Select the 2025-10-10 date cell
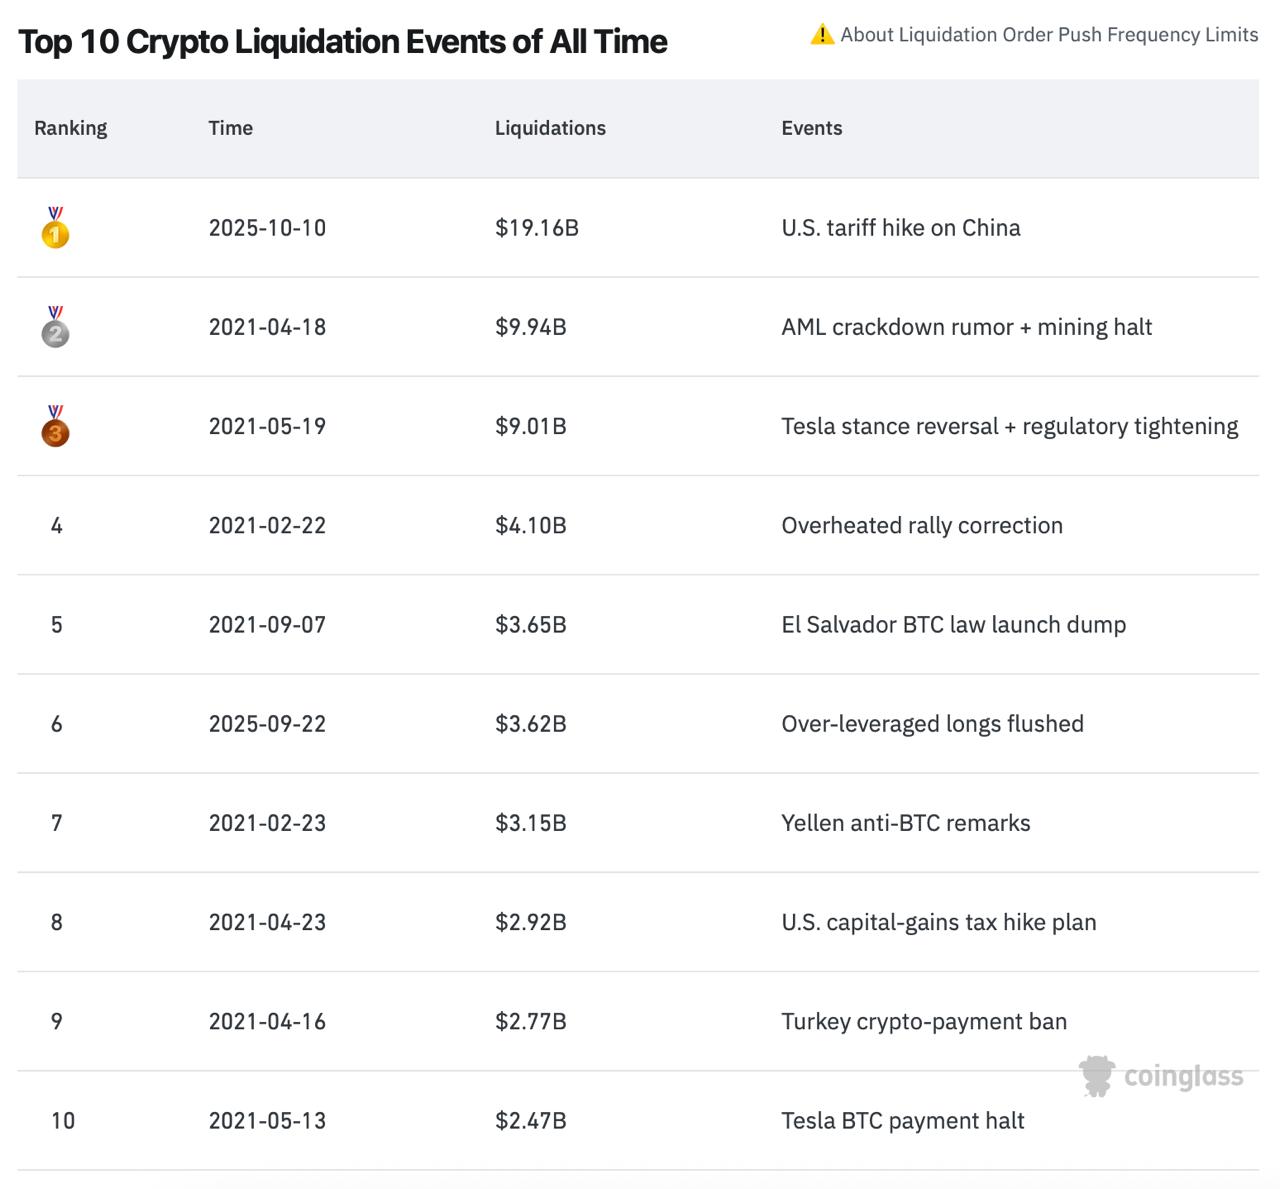Viewport: 1280px width, 1189px height. (x=267, y=228)
